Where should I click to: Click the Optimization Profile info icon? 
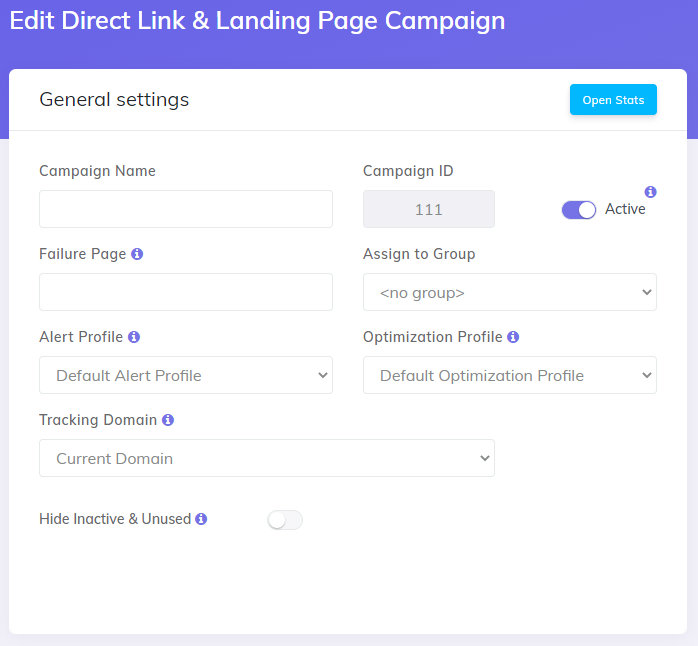point(513,337)
